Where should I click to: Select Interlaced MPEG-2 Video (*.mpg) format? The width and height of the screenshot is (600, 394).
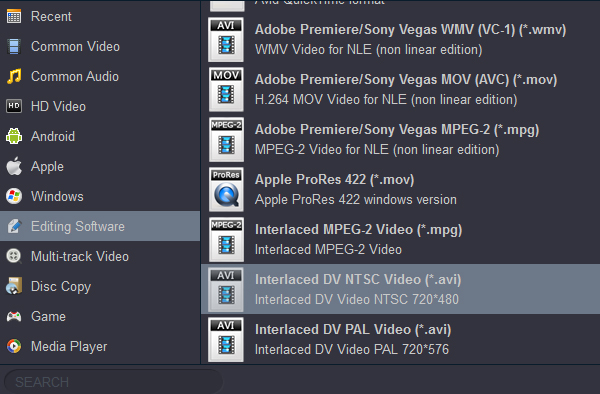(x=400, y=239)
